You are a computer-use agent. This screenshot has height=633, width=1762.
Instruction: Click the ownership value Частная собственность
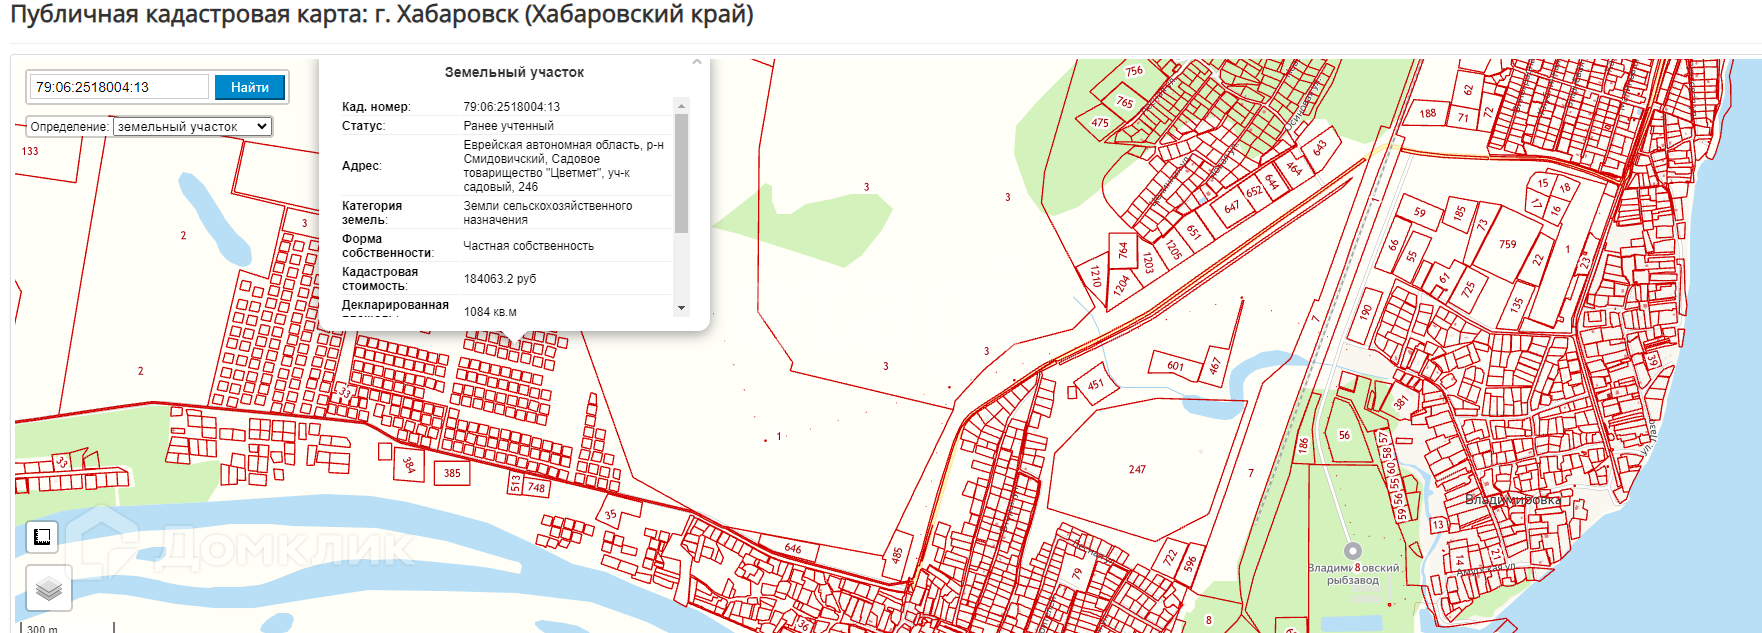[528, 246]
